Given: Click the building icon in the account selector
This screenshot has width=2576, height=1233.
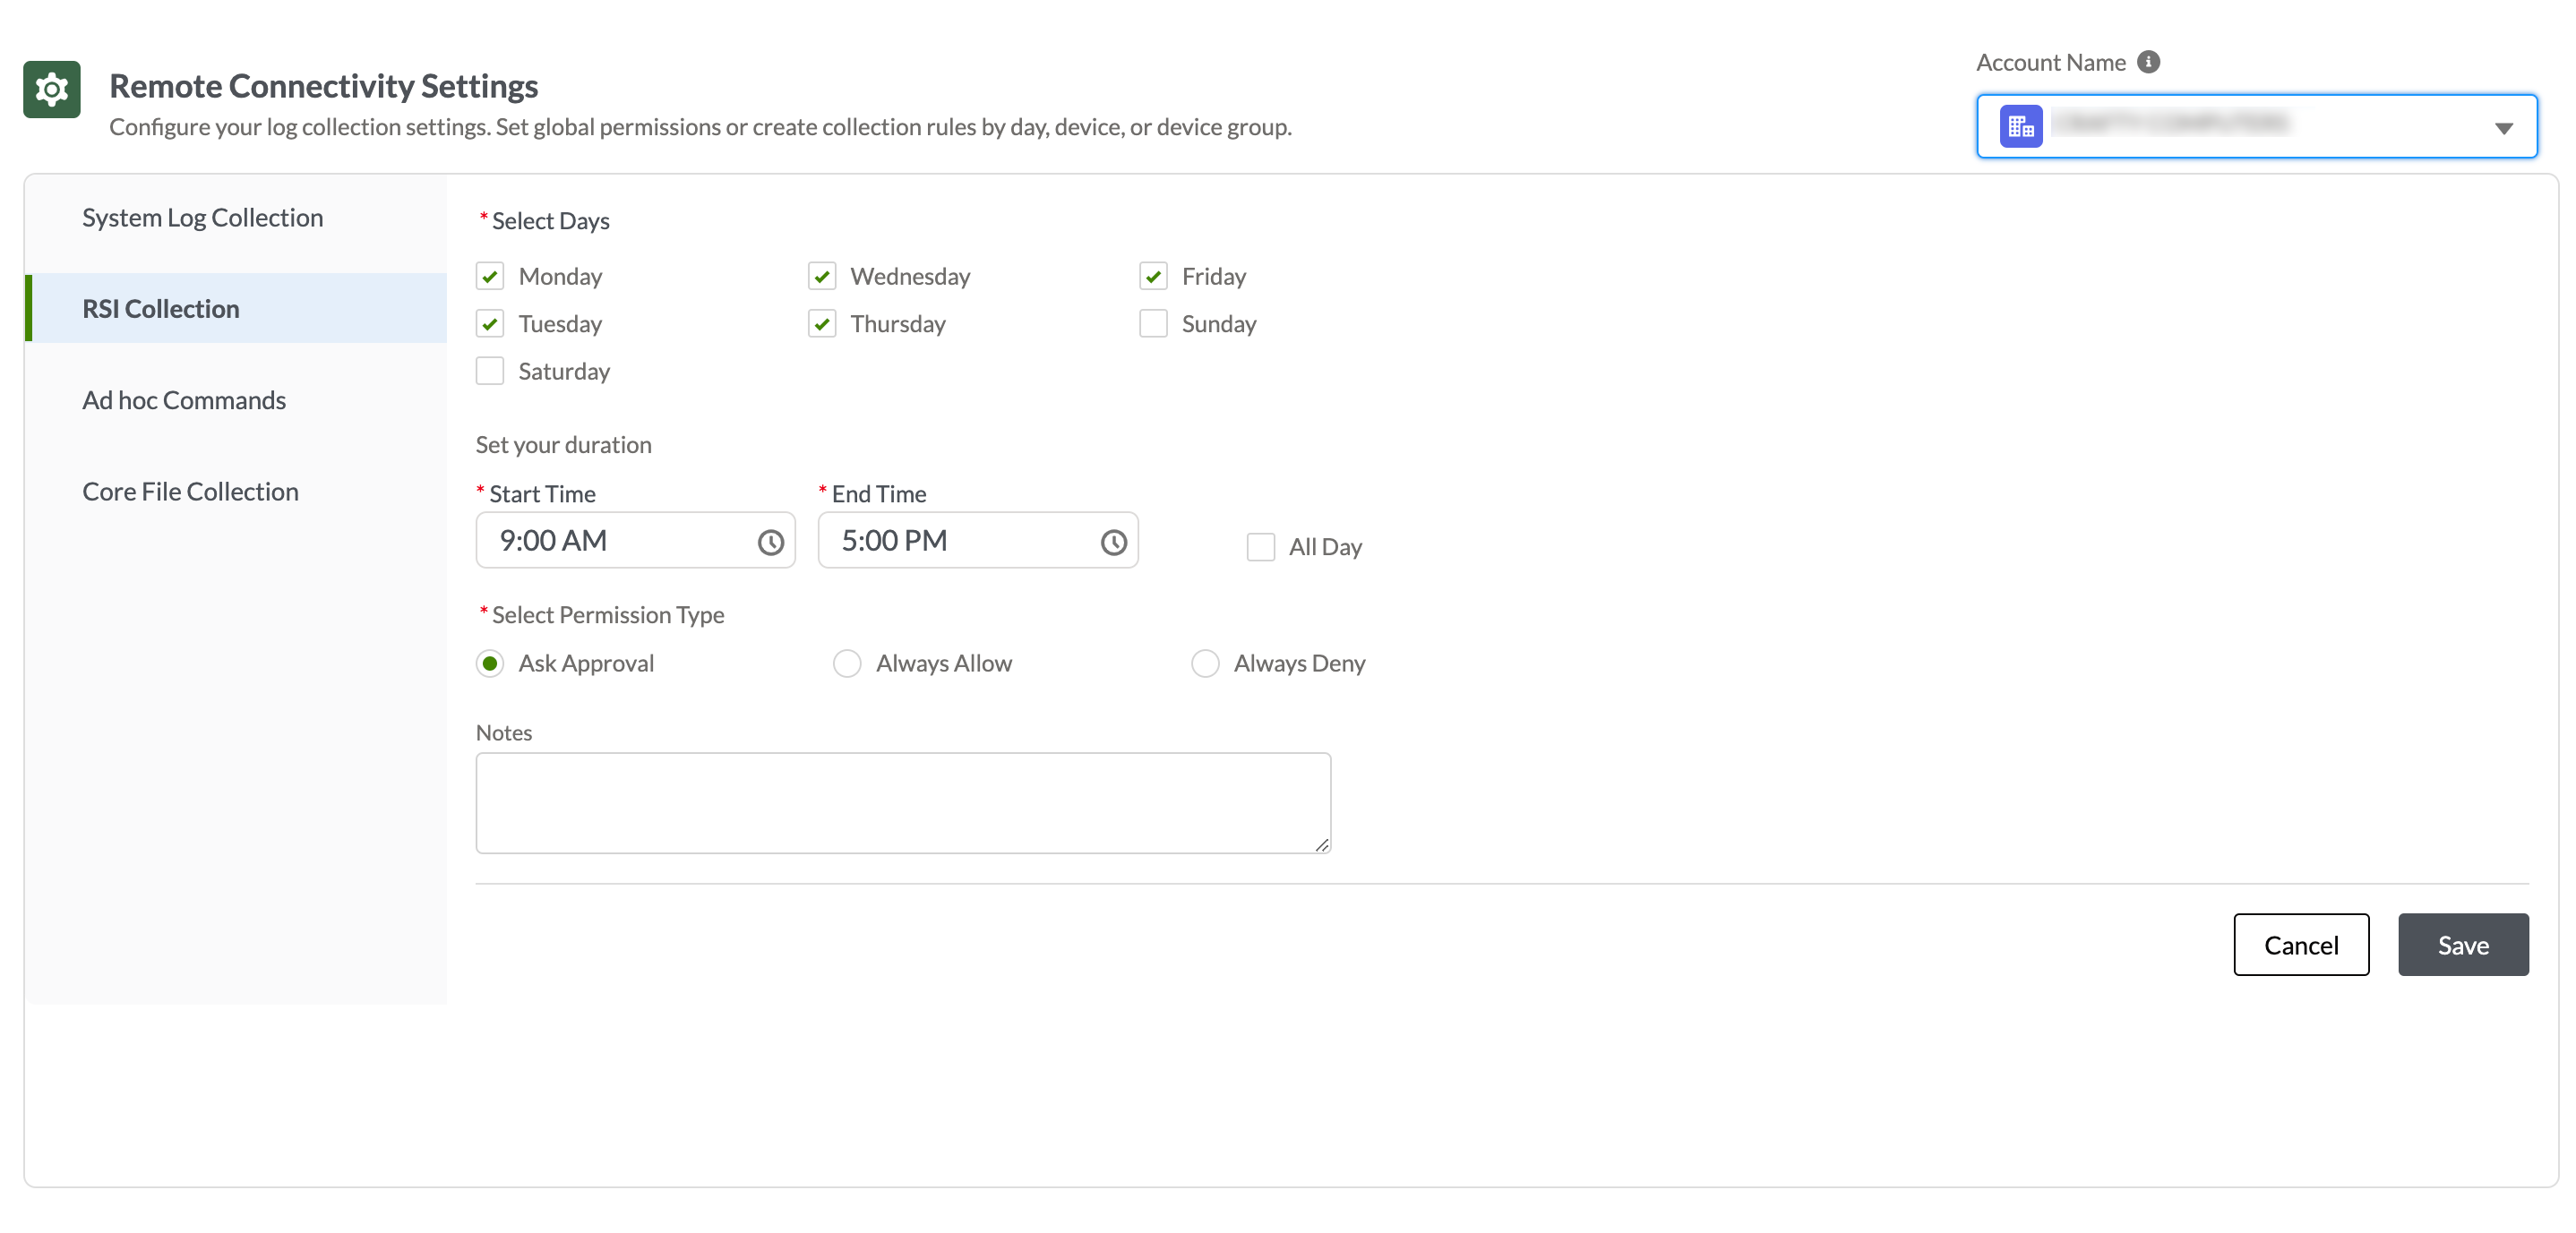Looking at the screenshot, I should [x=2020, y=125].
